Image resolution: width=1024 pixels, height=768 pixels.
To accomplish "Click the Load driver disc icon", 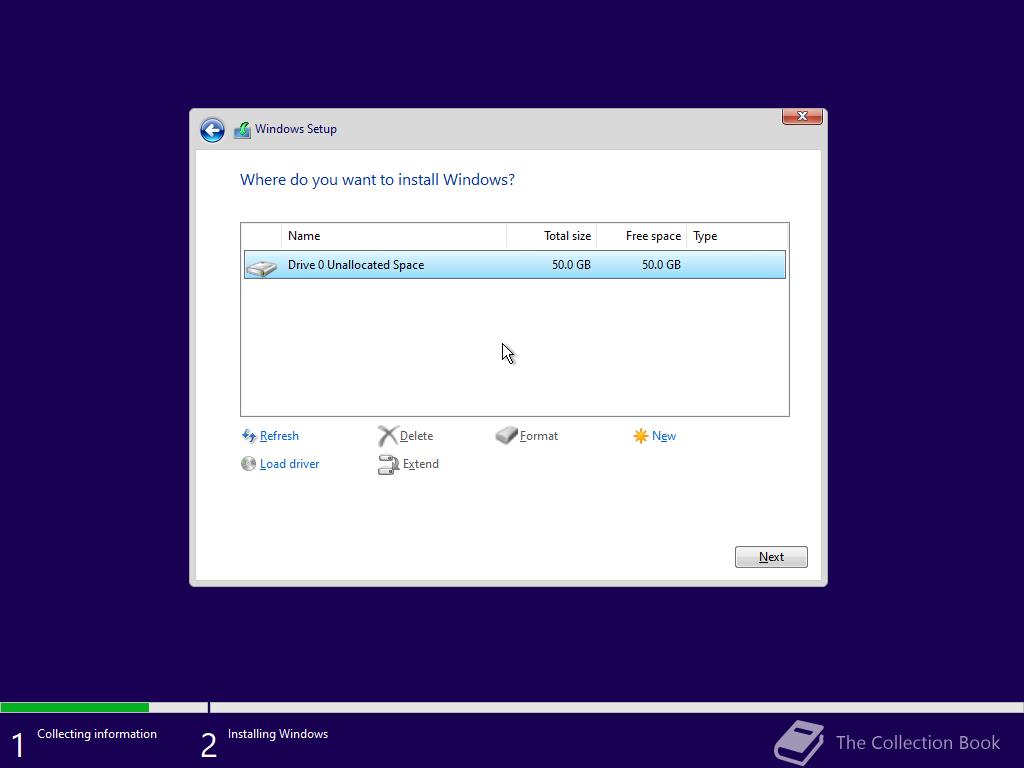I will pyautogui.click(x=248, y=464).
